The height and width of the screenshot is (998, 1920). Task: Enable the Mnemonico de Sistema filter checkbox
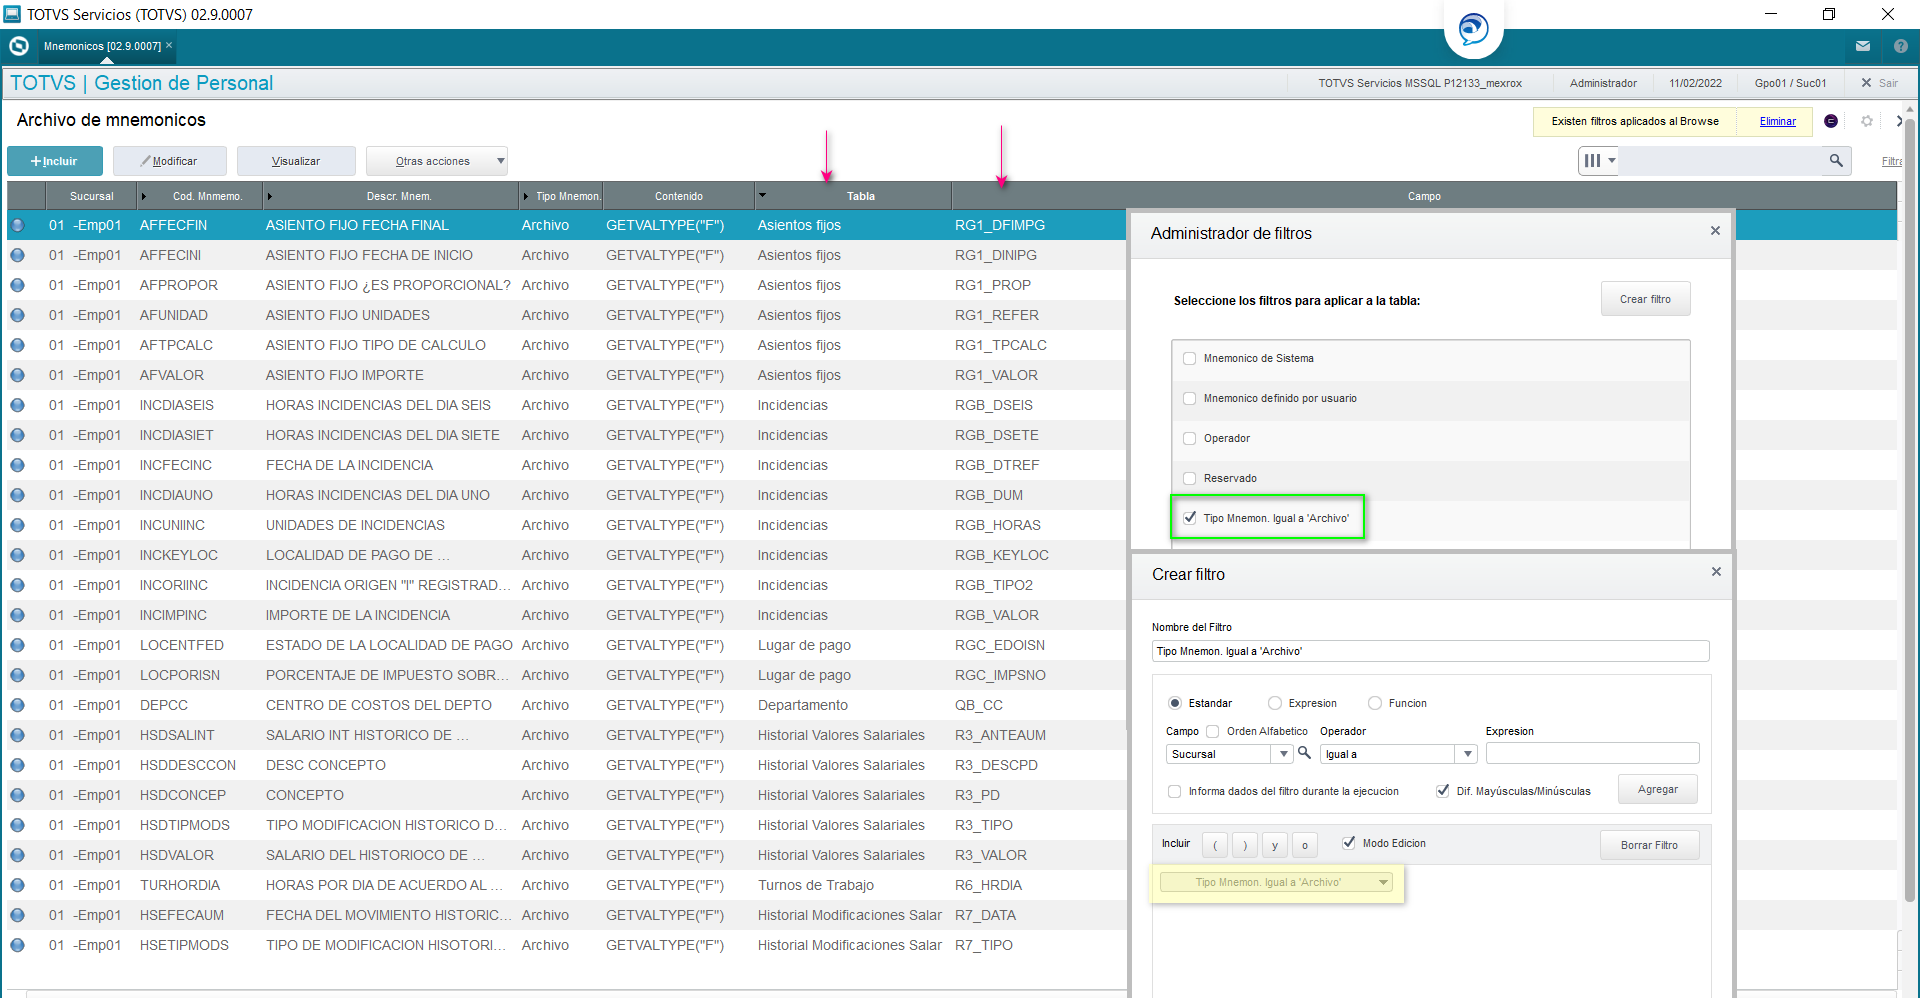coord(1189,358)
